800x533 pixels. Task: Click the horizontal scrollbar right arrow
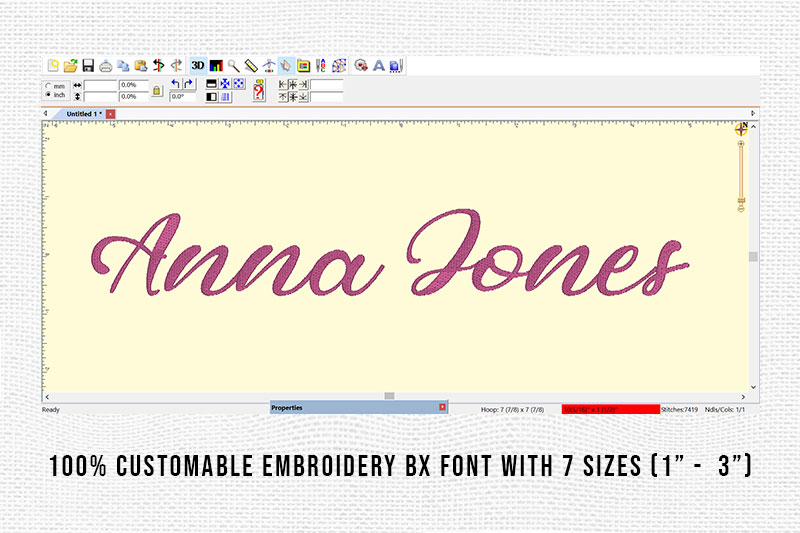pyautogui.click(x=743, y=397)
